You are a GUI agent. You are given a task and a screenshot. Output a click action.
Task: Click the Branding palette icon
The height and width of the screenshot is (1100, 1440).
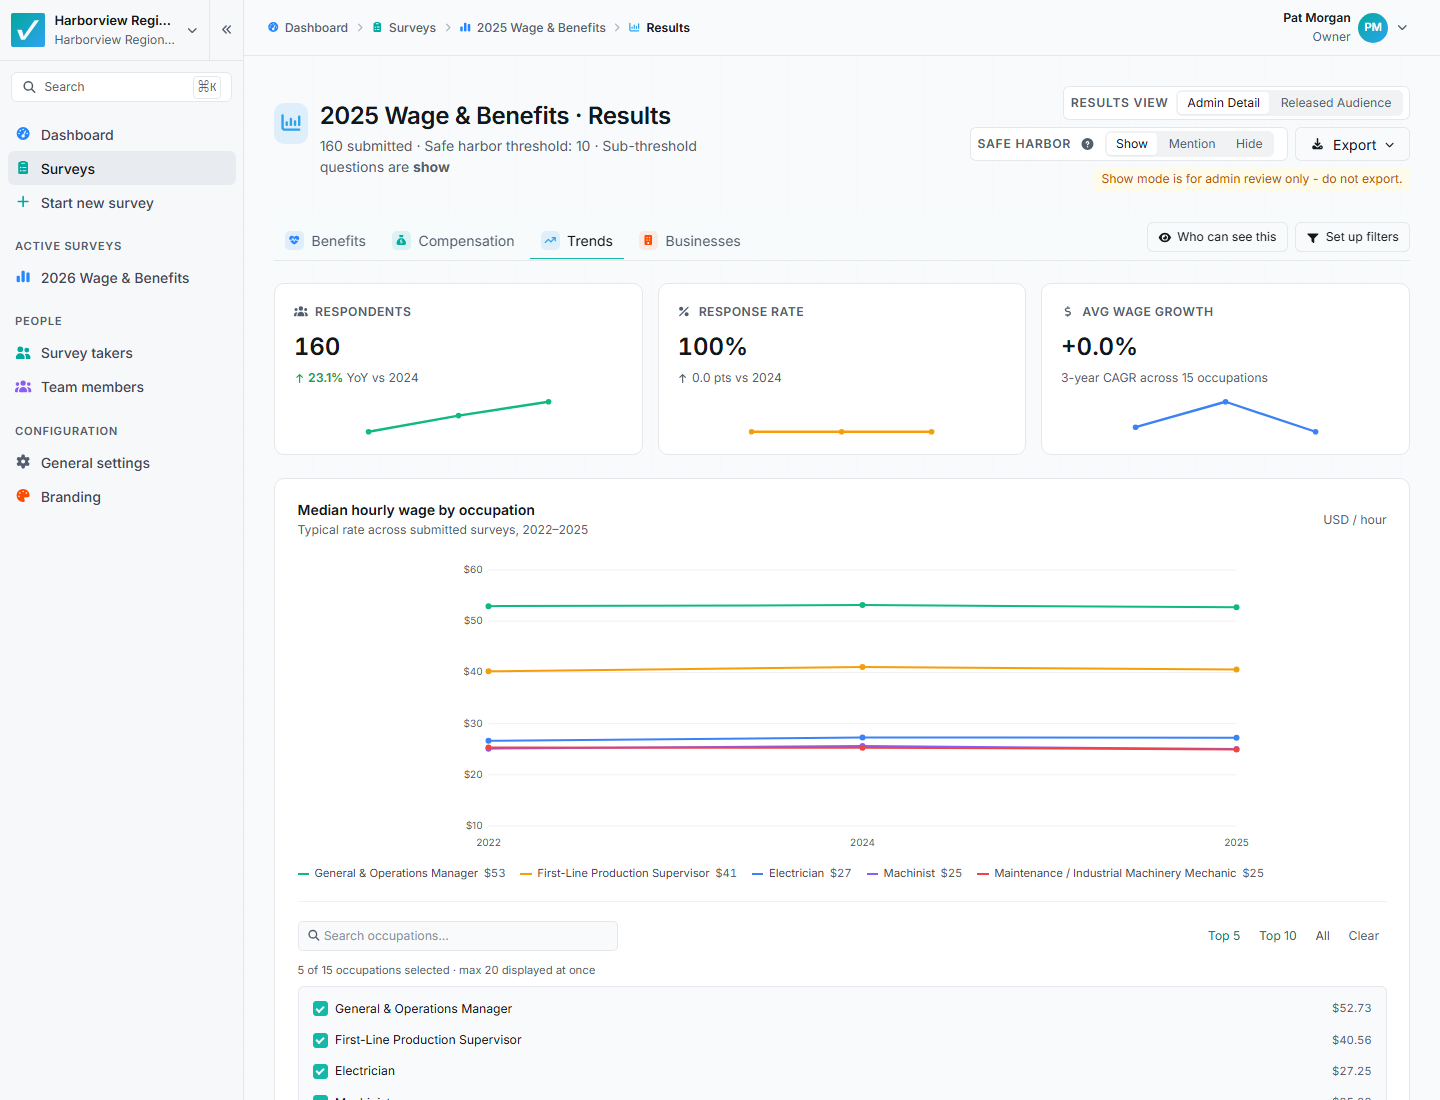click(23, 496)
